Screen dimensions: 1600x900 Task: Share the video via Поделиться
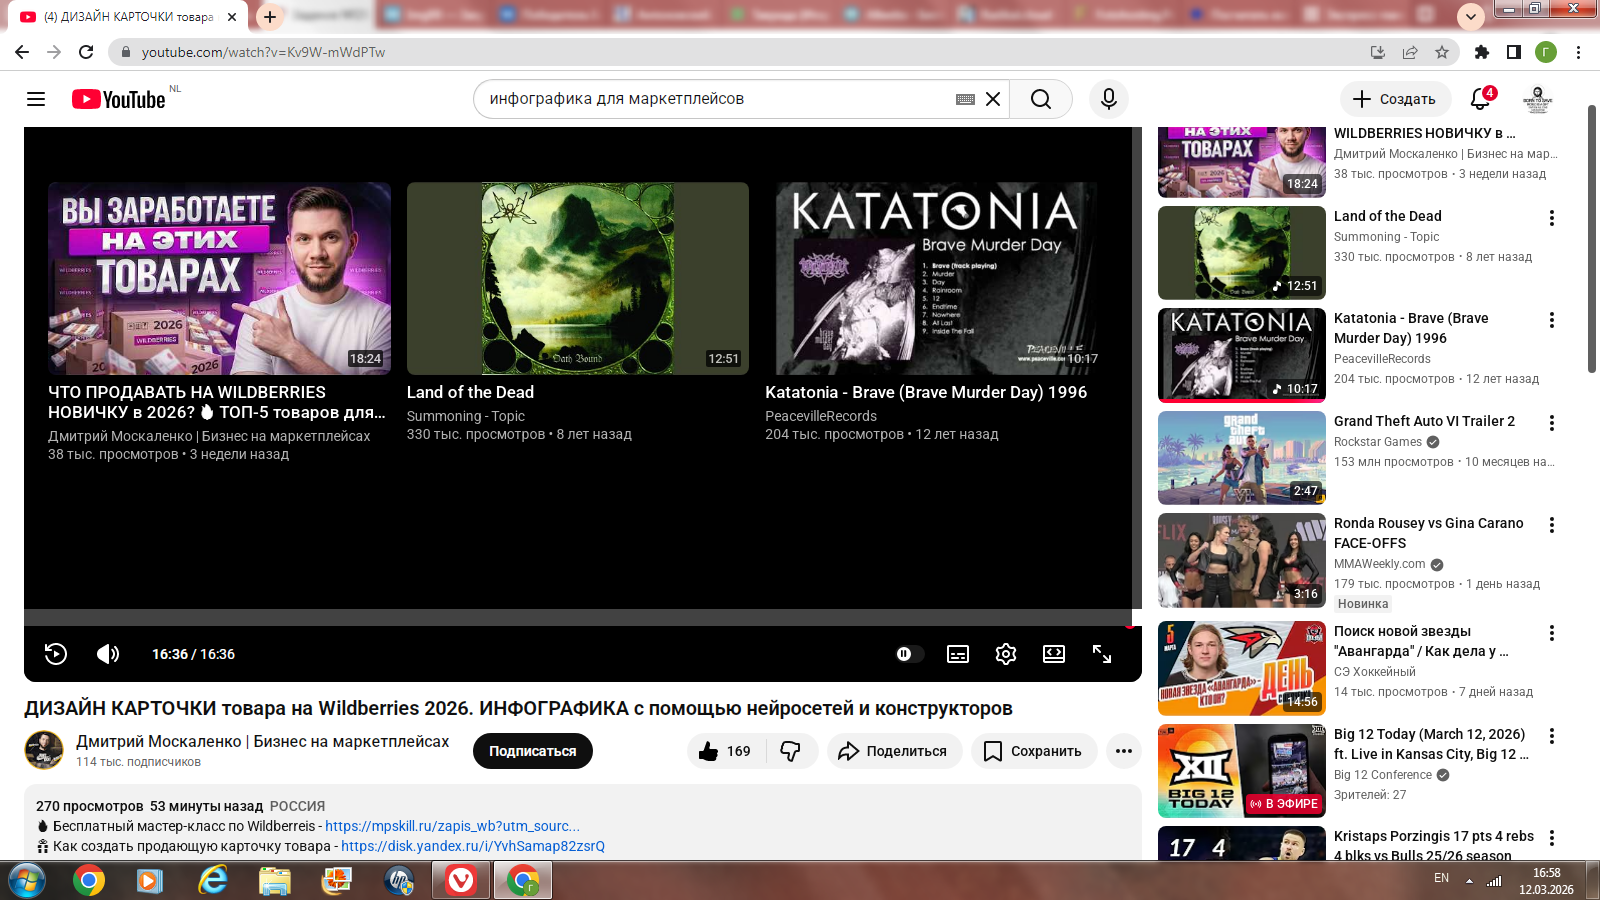[x=894, y=751]
